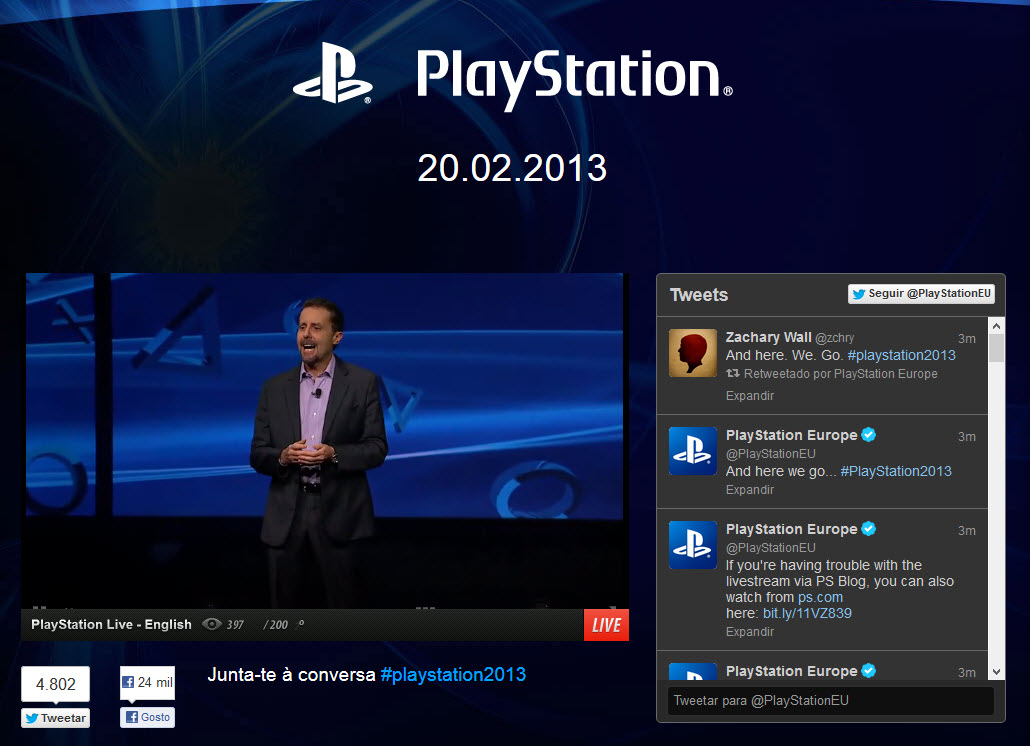Expand Zachary Wall's tweet via Expandir
The image size is (1030, 746).
(750, 396)
